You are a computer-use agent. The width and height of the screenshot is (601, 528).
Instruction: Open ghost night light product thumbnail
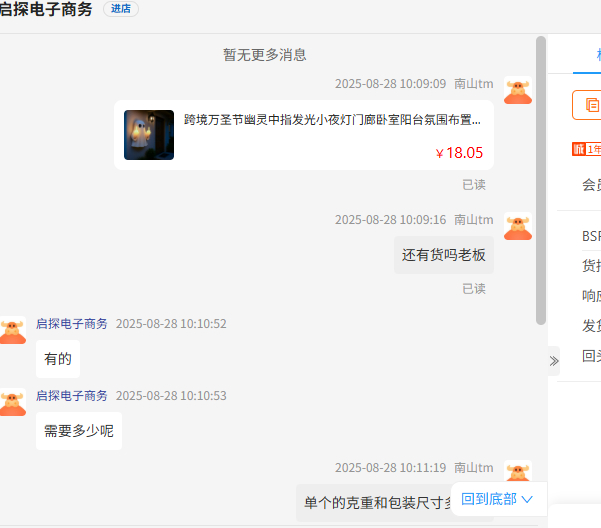click(x=149, y=135)
